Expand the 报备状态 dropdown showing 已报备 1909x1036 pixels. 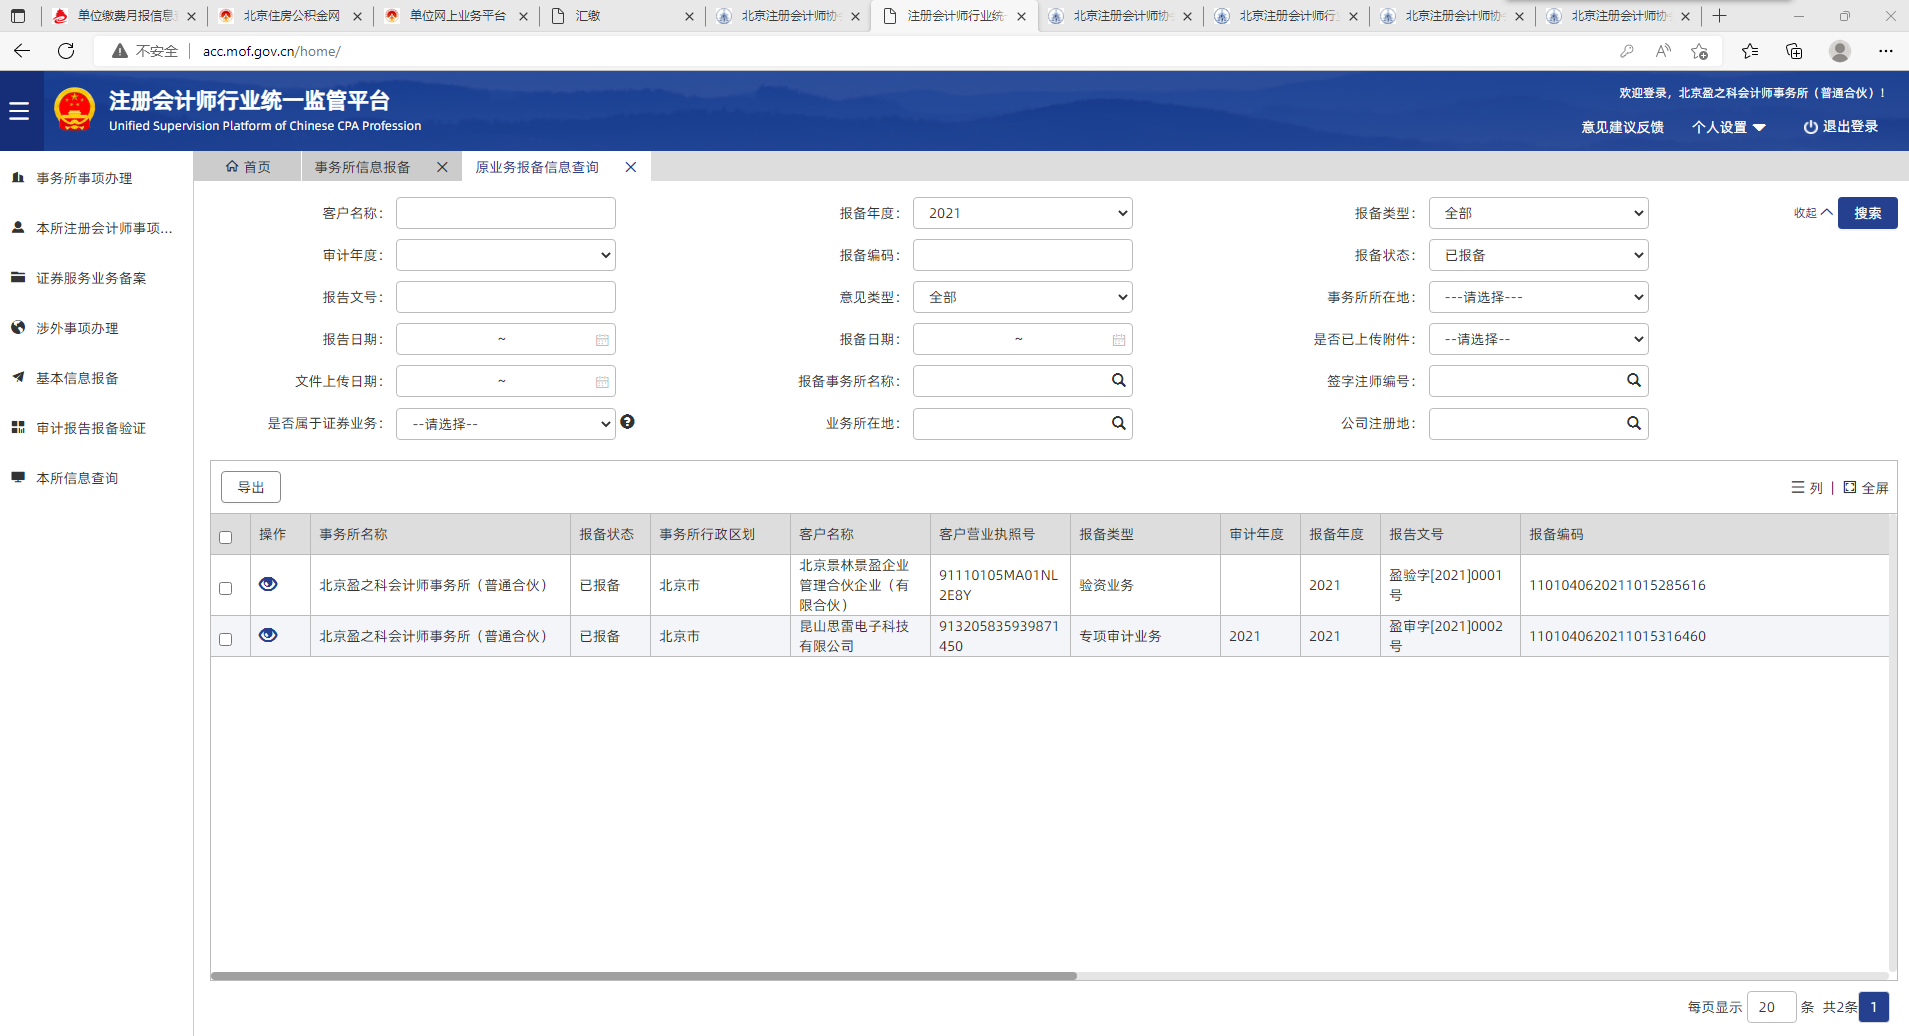pos(1538,255)
